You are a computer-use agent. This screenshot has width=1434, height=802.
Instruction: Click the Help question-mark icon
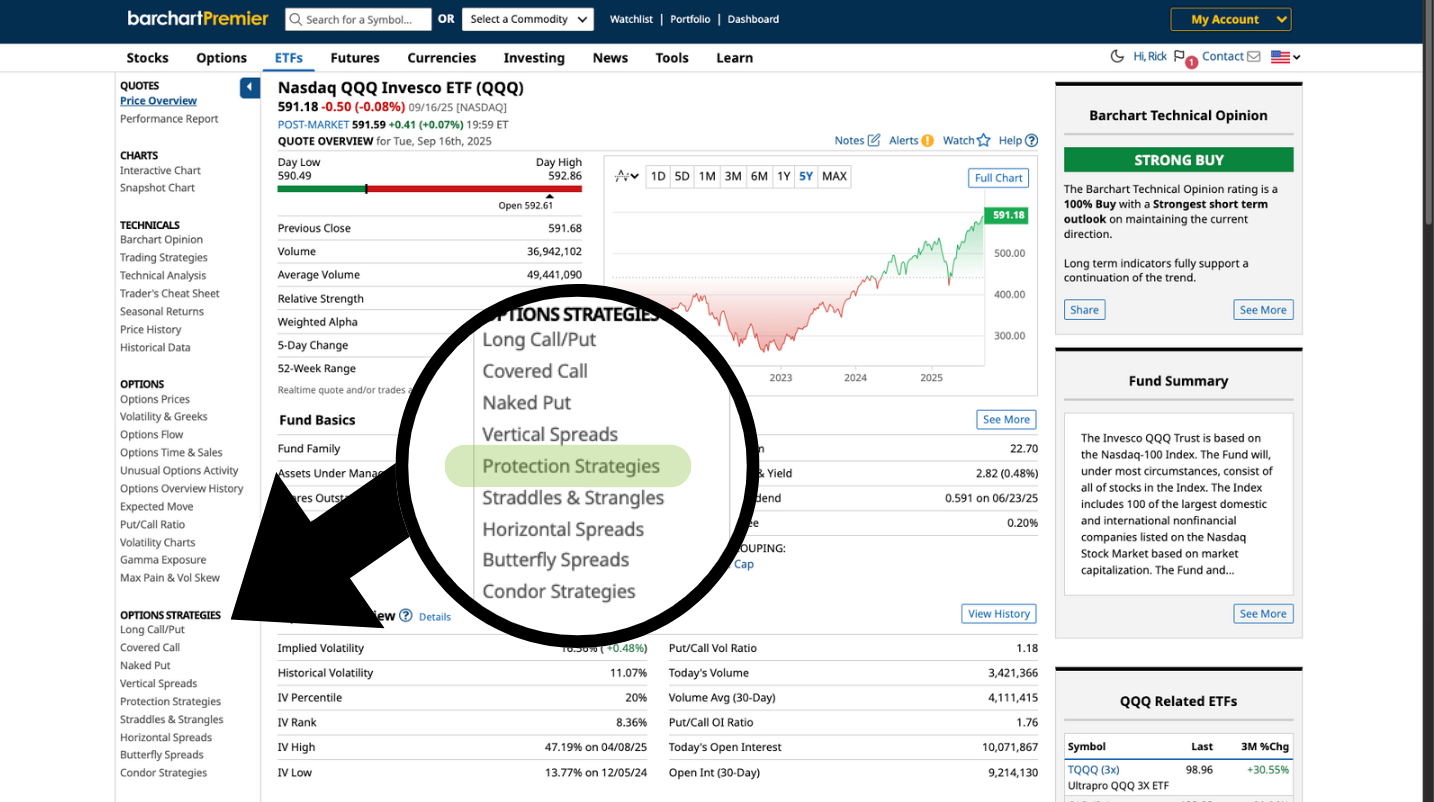[1032, 141]
